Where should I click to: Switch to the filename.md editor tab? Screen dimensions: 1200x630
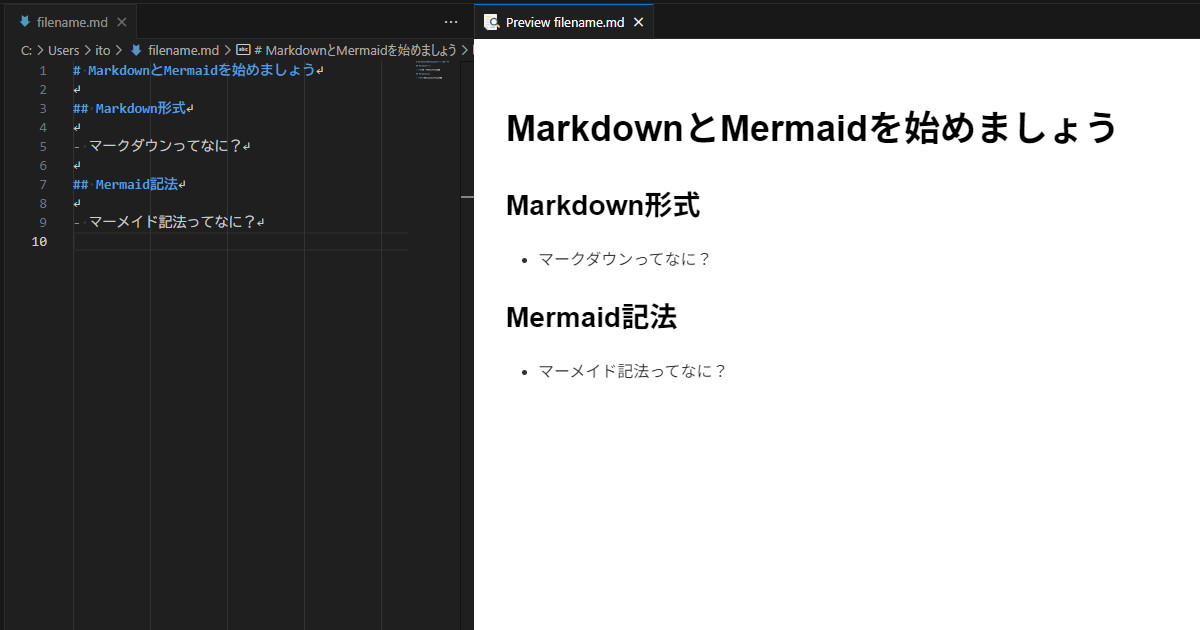click(x=68, y=22)
